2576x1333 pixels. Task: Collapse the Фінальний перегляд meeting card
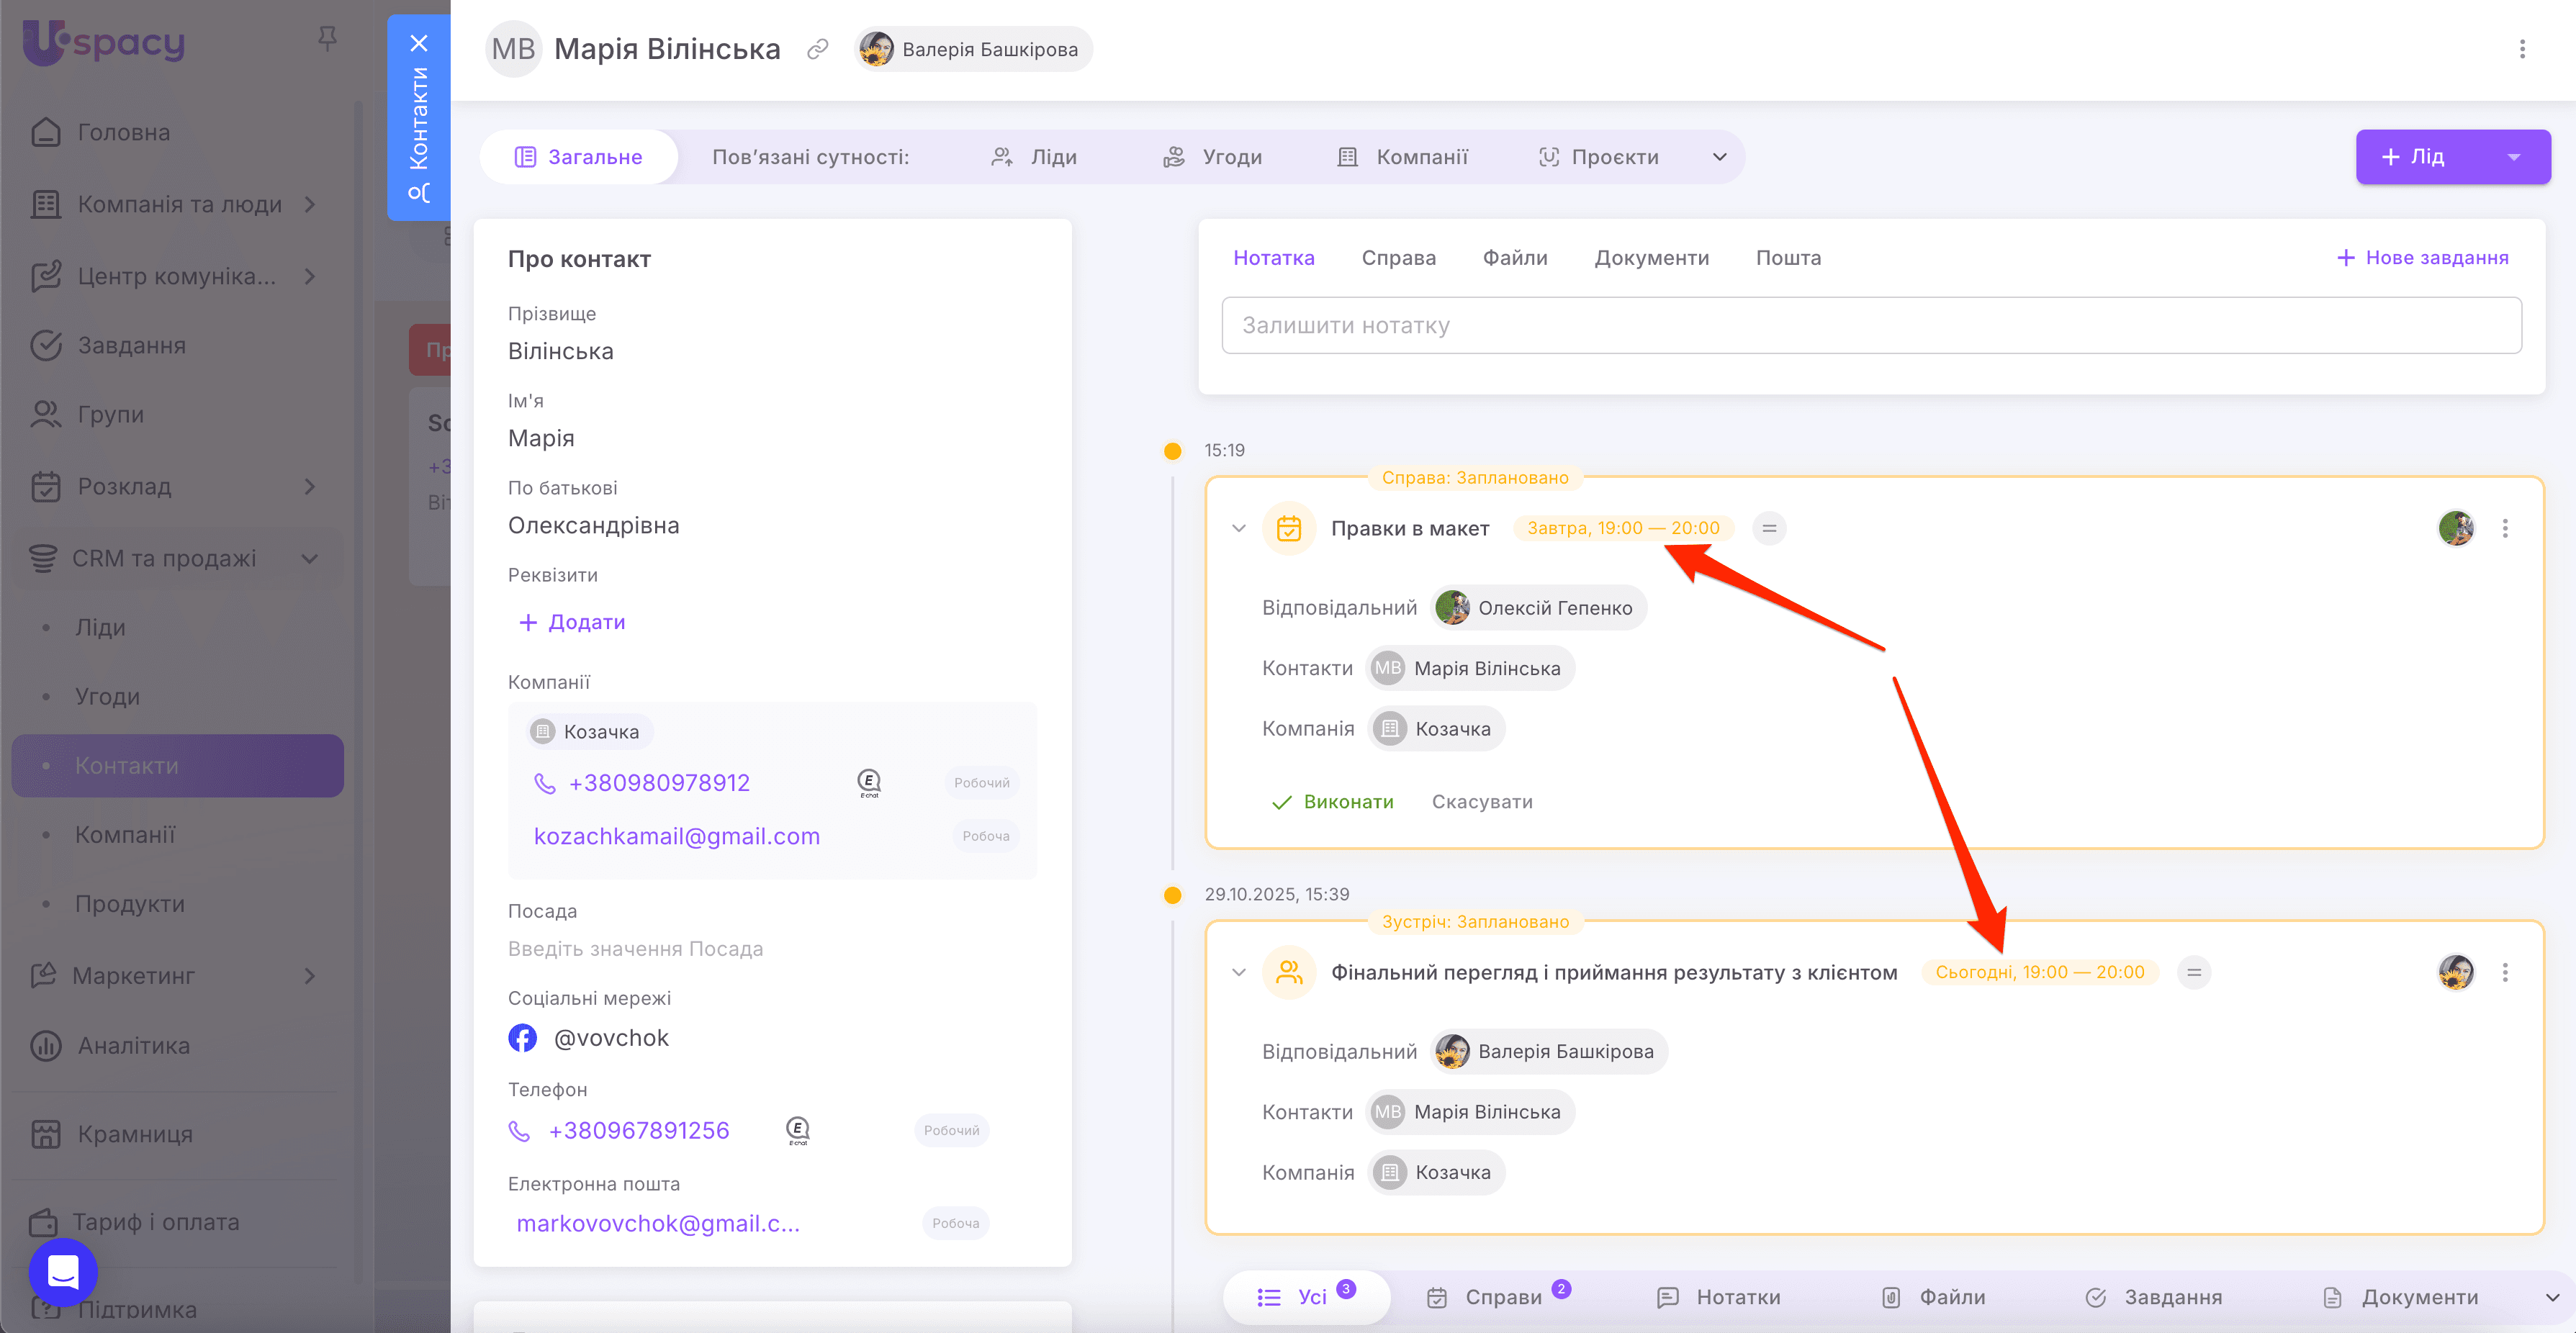[1239, 972]
